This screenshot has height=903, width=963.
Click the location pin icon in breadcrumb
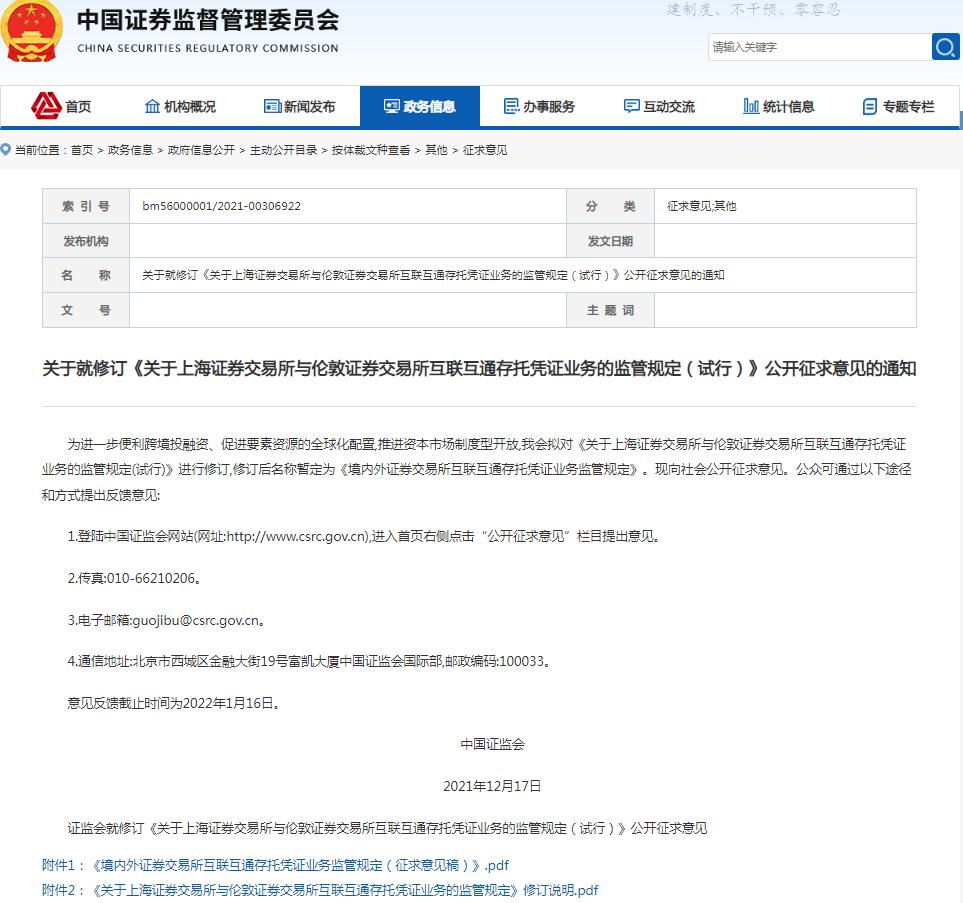(6, 149)
